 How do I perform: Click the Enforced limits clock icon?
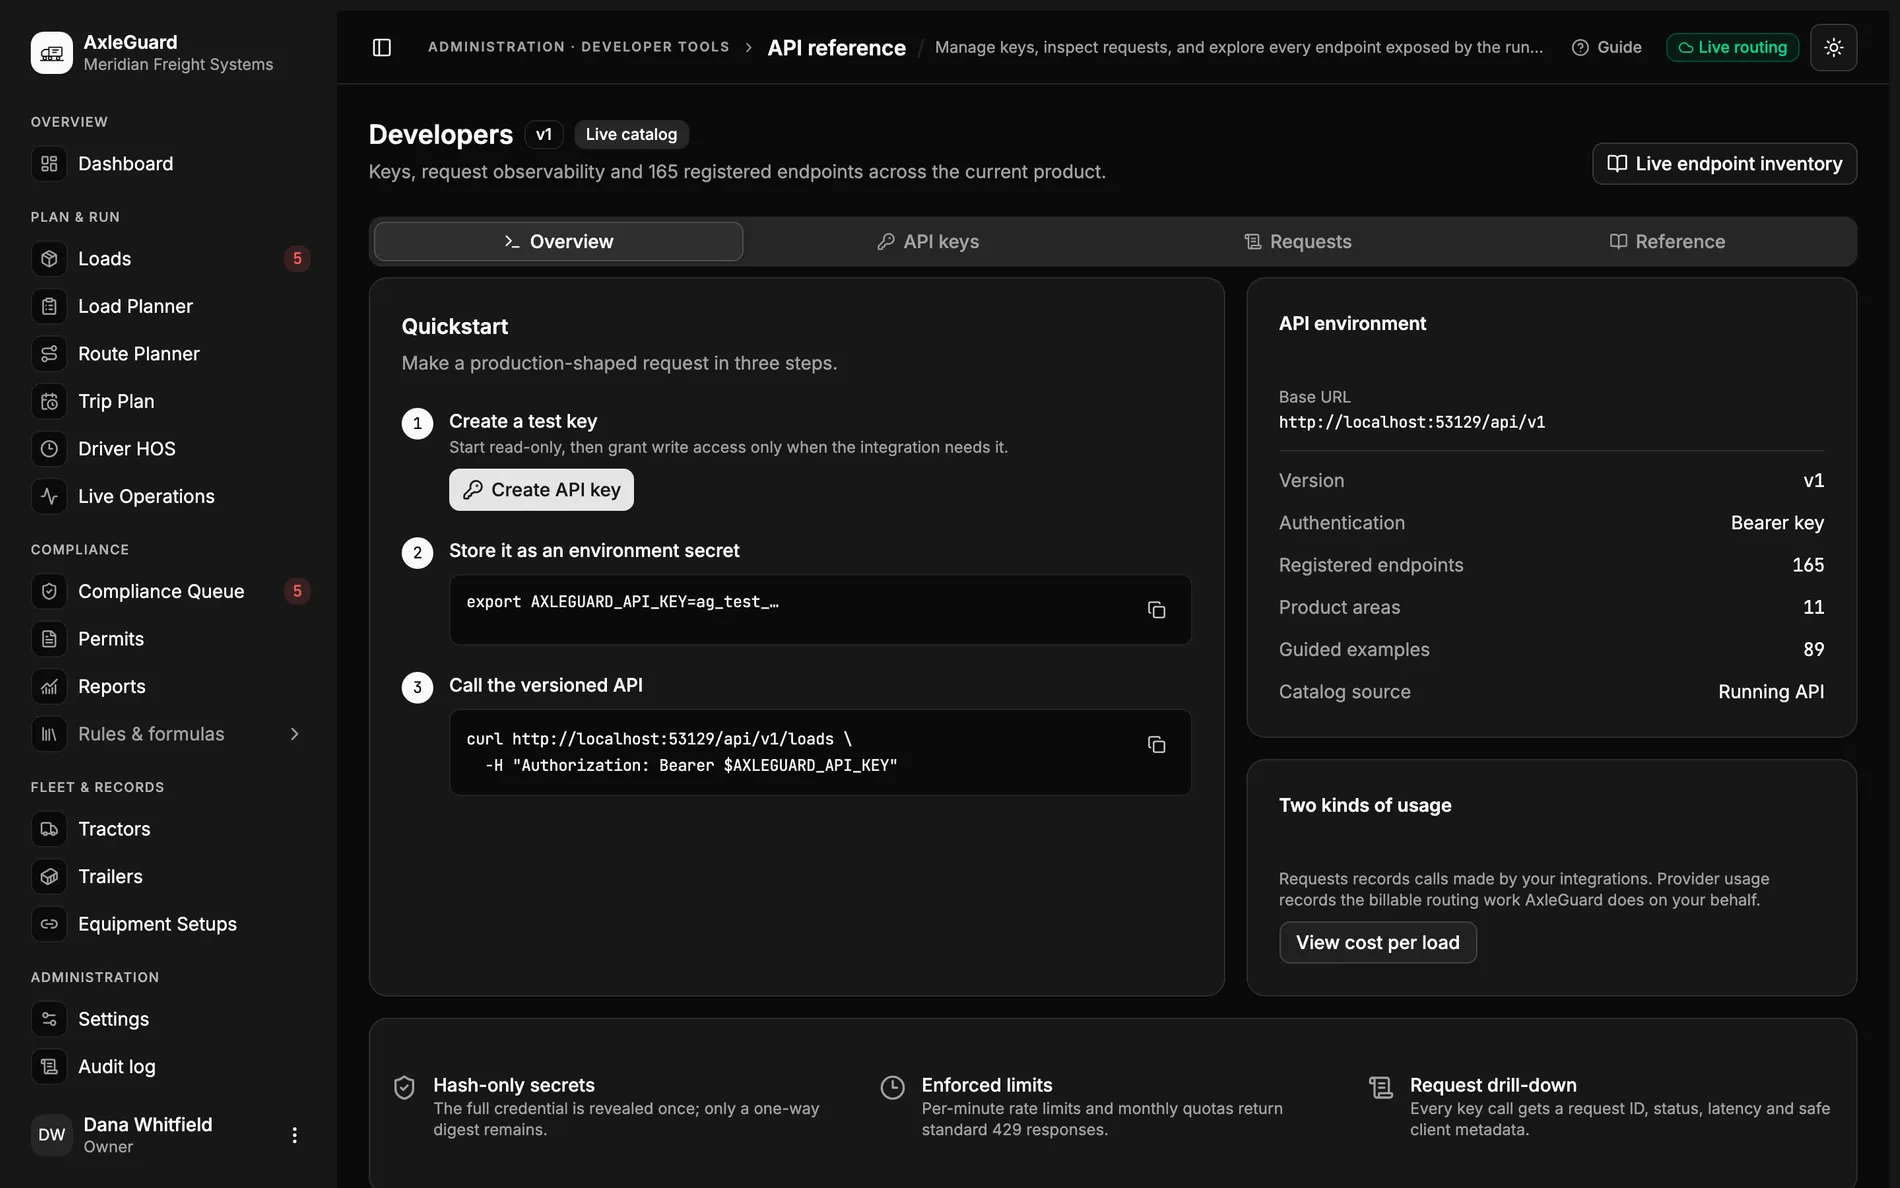pyautogui.click(x=893, y=1088)
